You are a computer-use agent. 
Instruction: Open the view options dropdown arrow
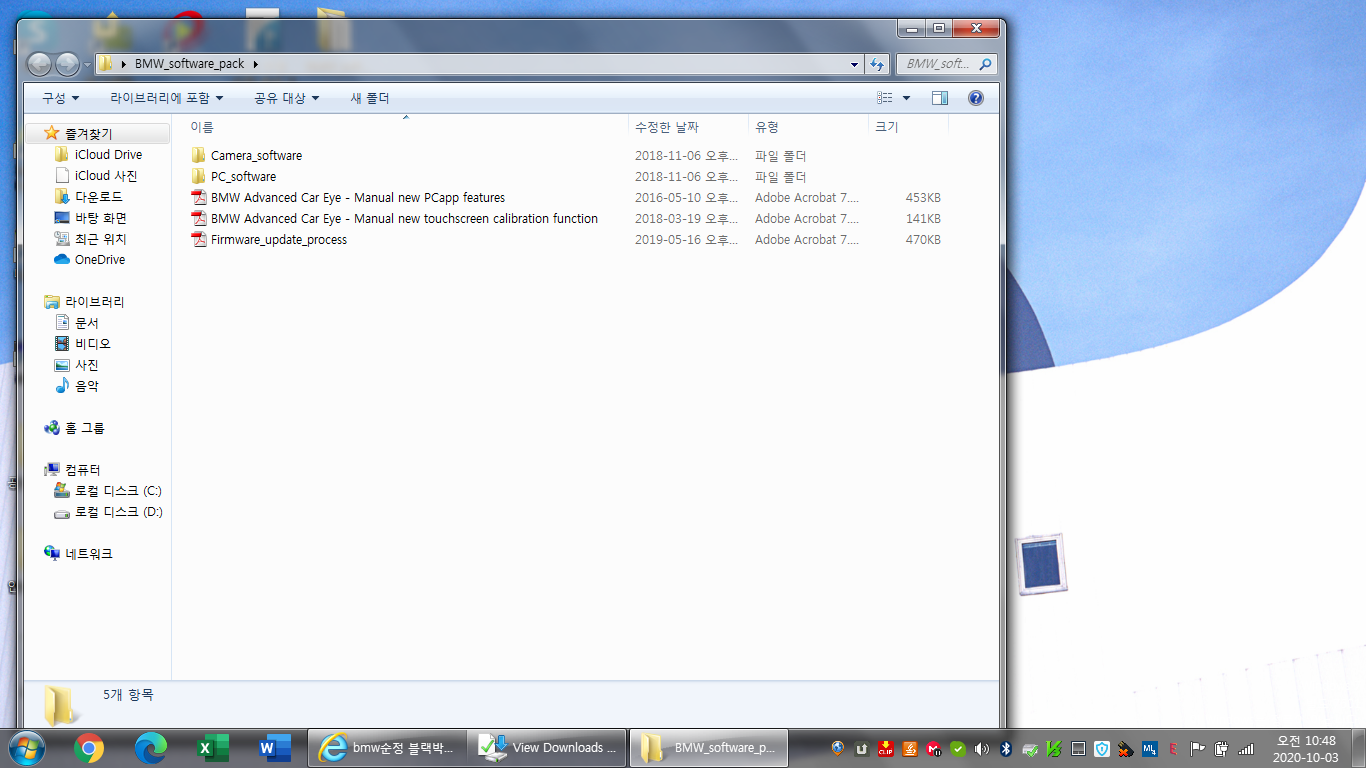point(906,98)
